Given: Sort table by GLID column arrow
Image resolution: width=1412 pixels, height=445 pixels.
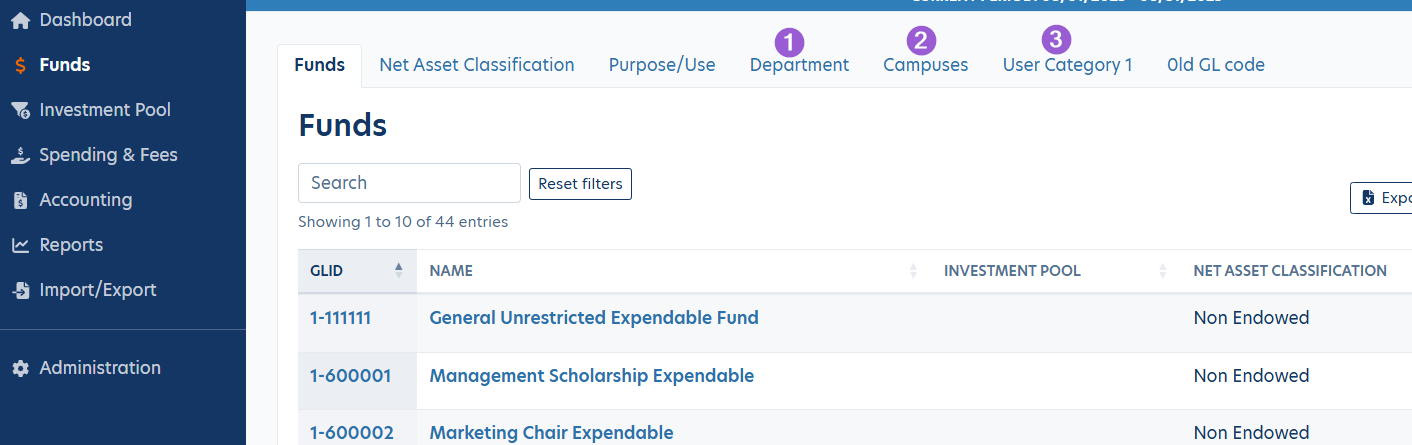Looking at the screenshot, I should point(399,270).
